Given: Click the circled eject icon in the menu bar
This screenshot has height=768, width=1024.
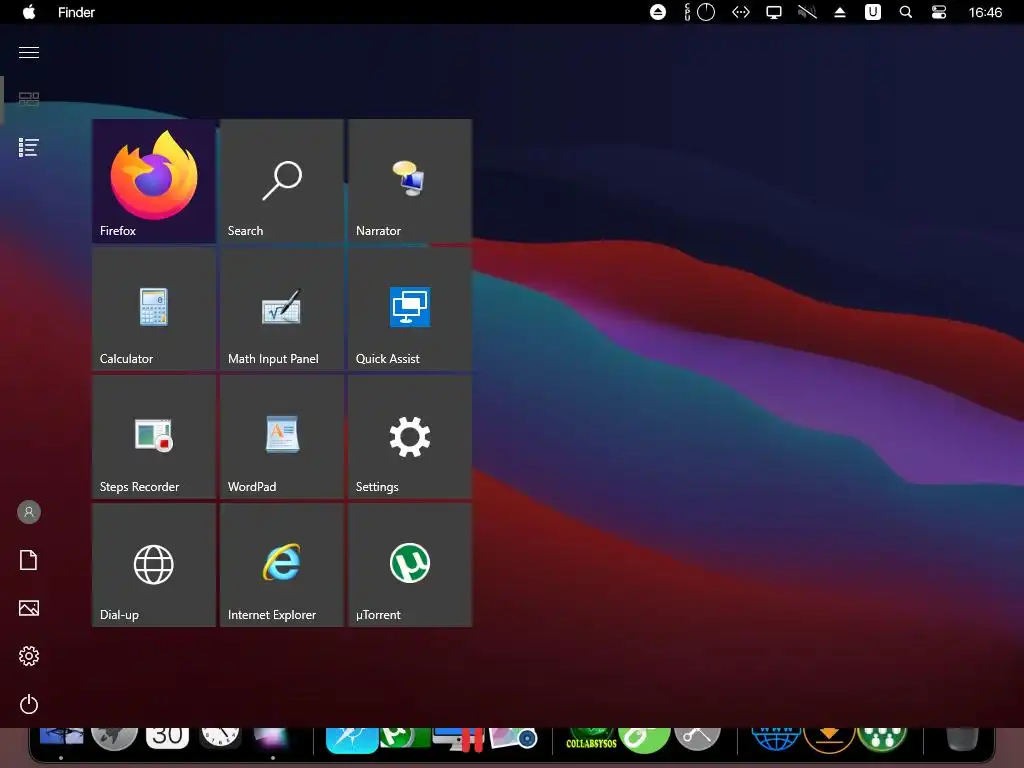Looking at the screenshot, I should pyautogui.click(x=658, y=12).
